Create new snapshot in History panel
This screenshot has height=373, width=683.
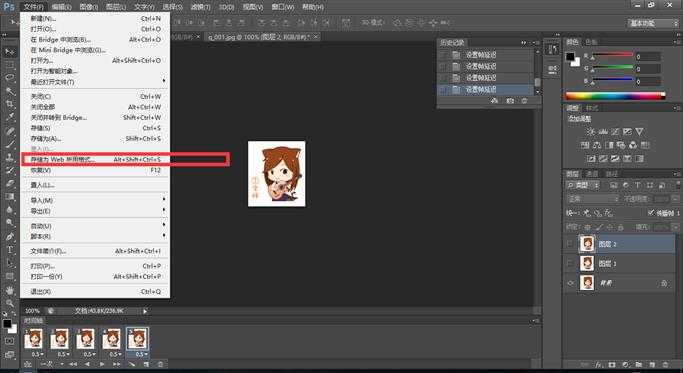[x=510, y=101]
